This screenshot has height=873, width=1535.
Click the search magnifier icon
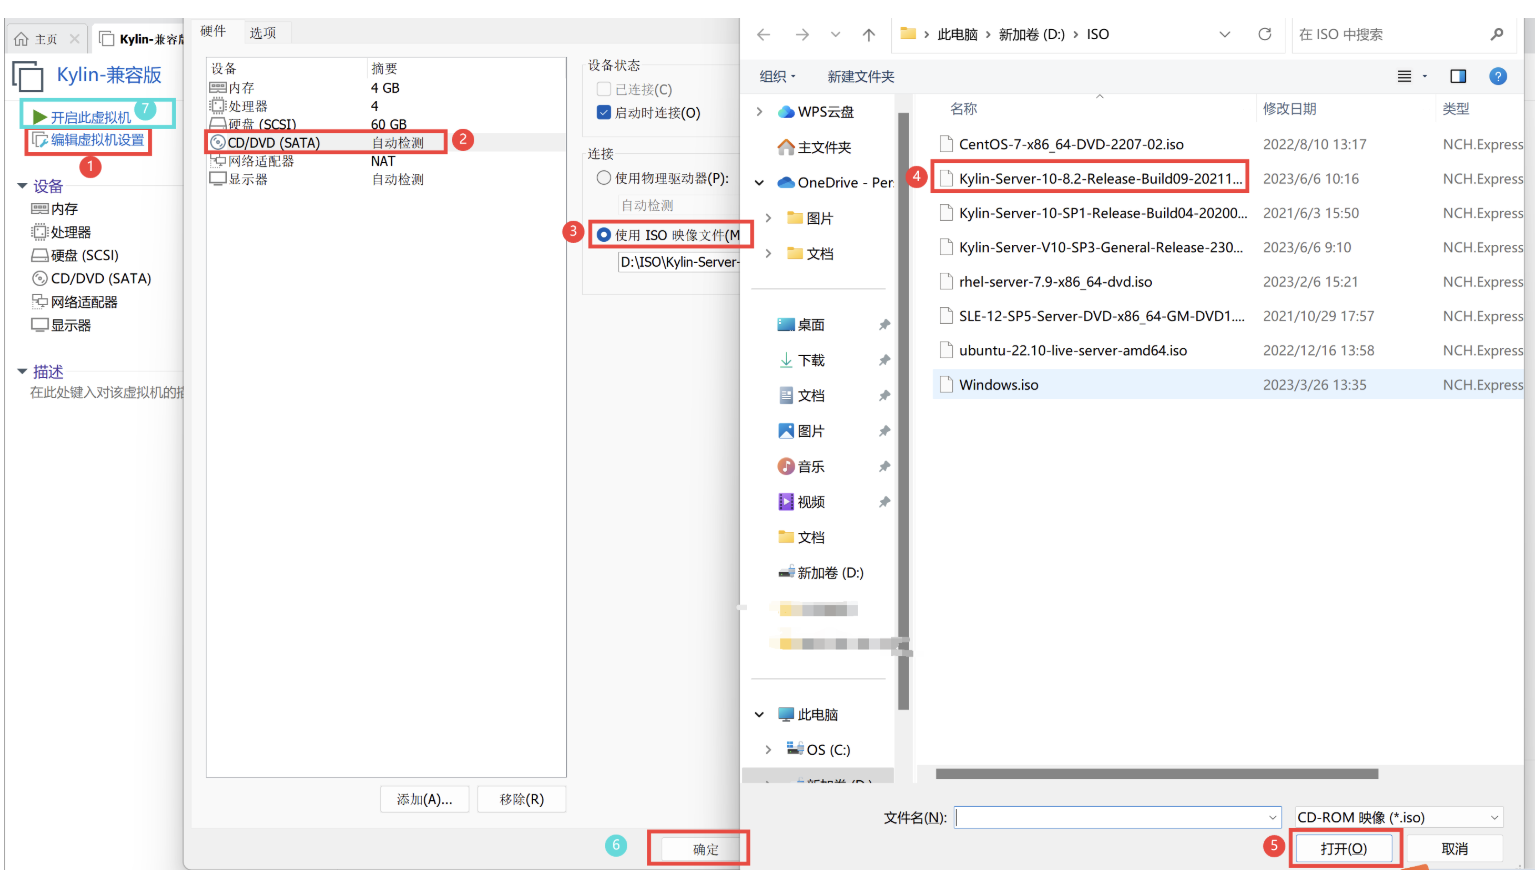pyautogui.click(x=1497, y=34)
